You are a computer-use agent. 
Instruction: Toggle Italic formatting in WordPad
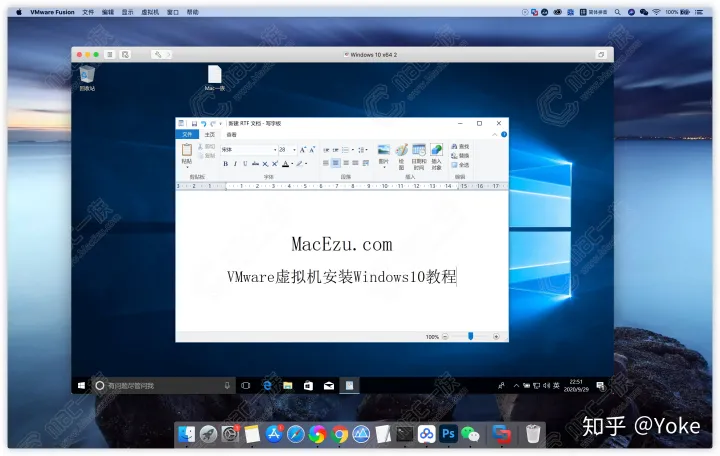coord(236,163)
